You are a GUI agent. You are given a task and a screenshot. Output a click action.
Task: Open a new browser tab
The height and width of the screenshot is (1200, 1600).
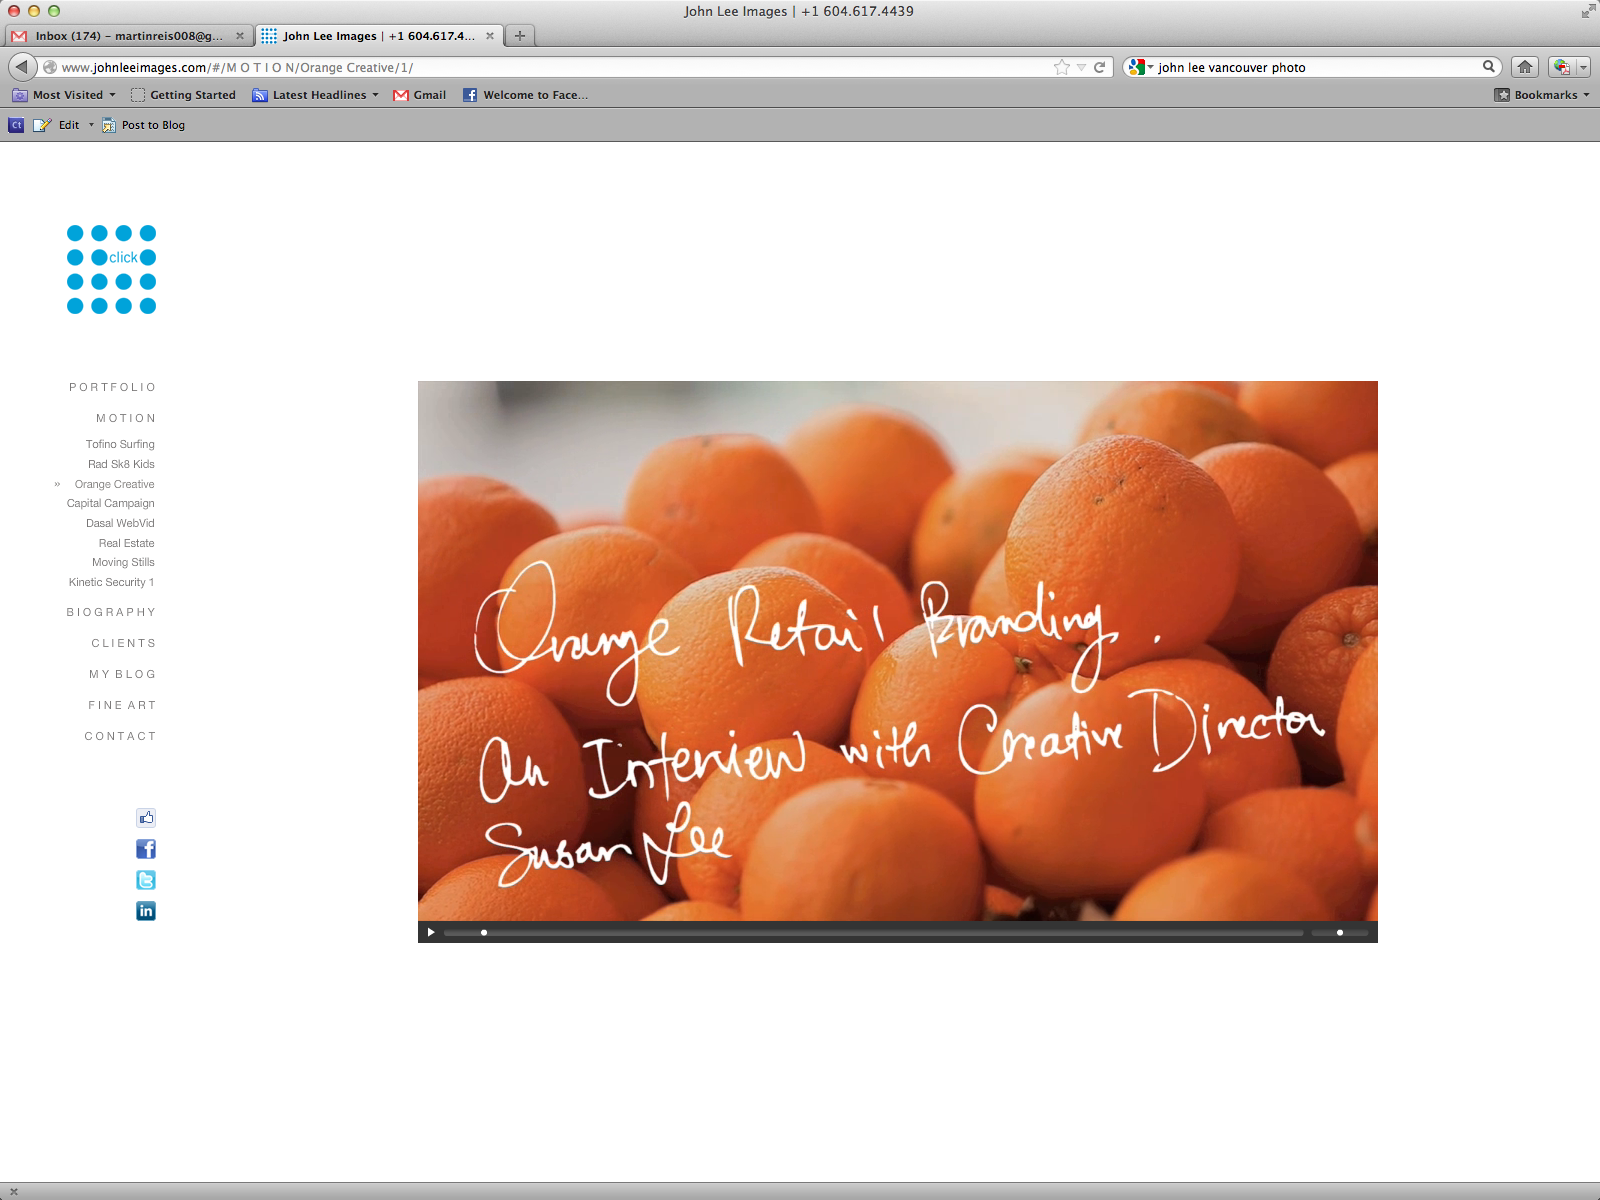pos(520,36)
